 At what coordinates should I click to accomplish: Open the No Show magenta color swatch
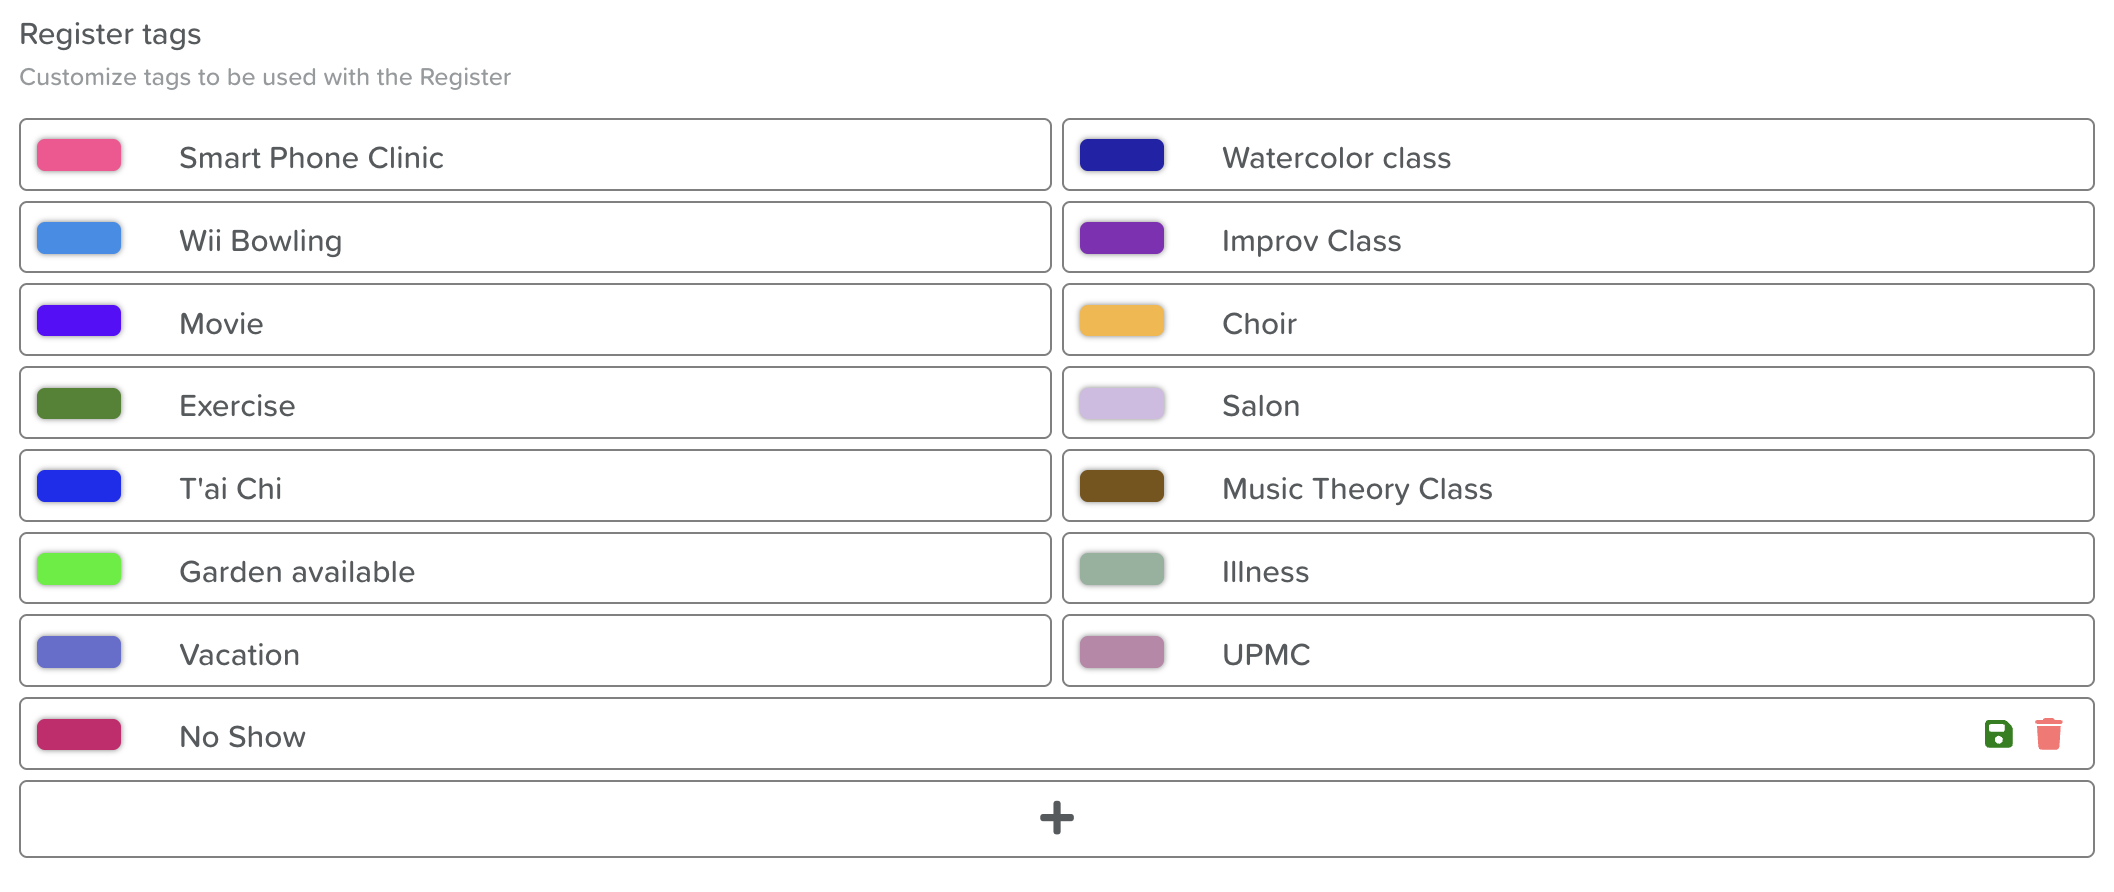79,734
